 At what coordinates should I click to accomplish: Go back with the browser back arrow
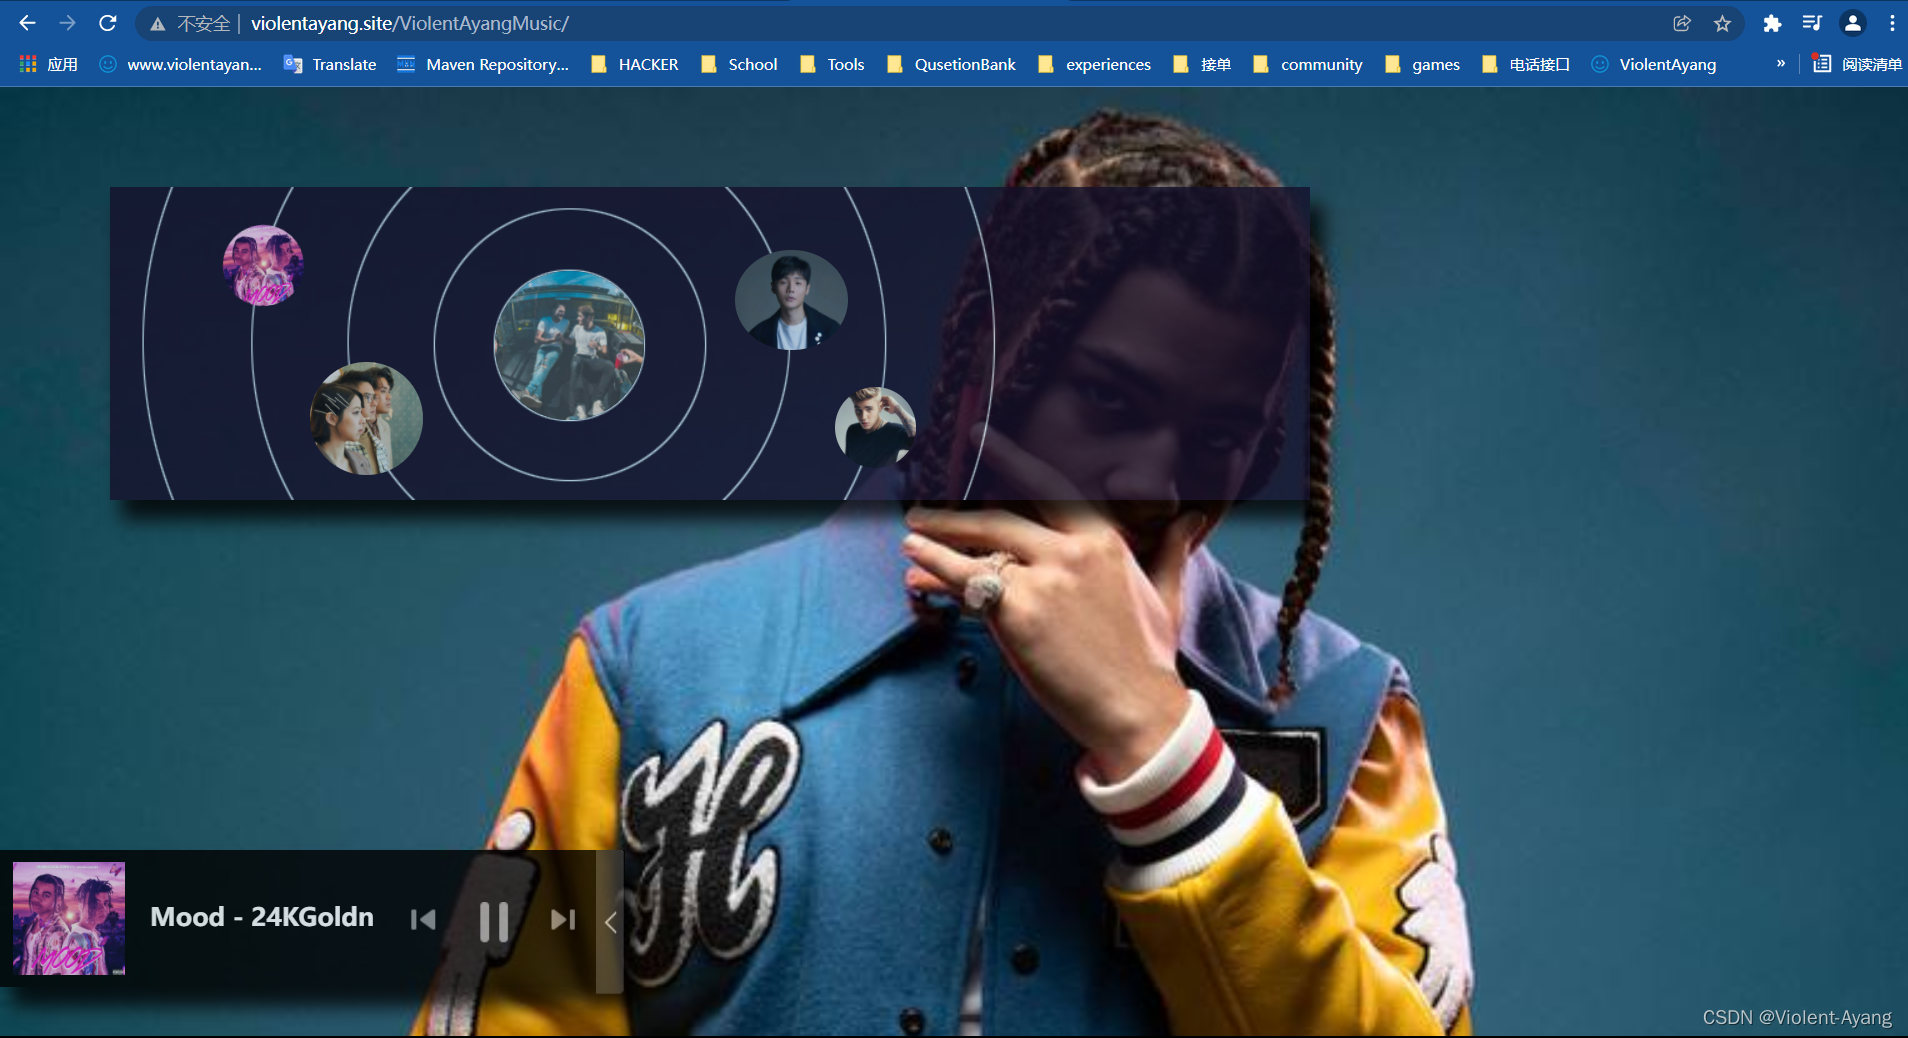click(x=27, y=23)
